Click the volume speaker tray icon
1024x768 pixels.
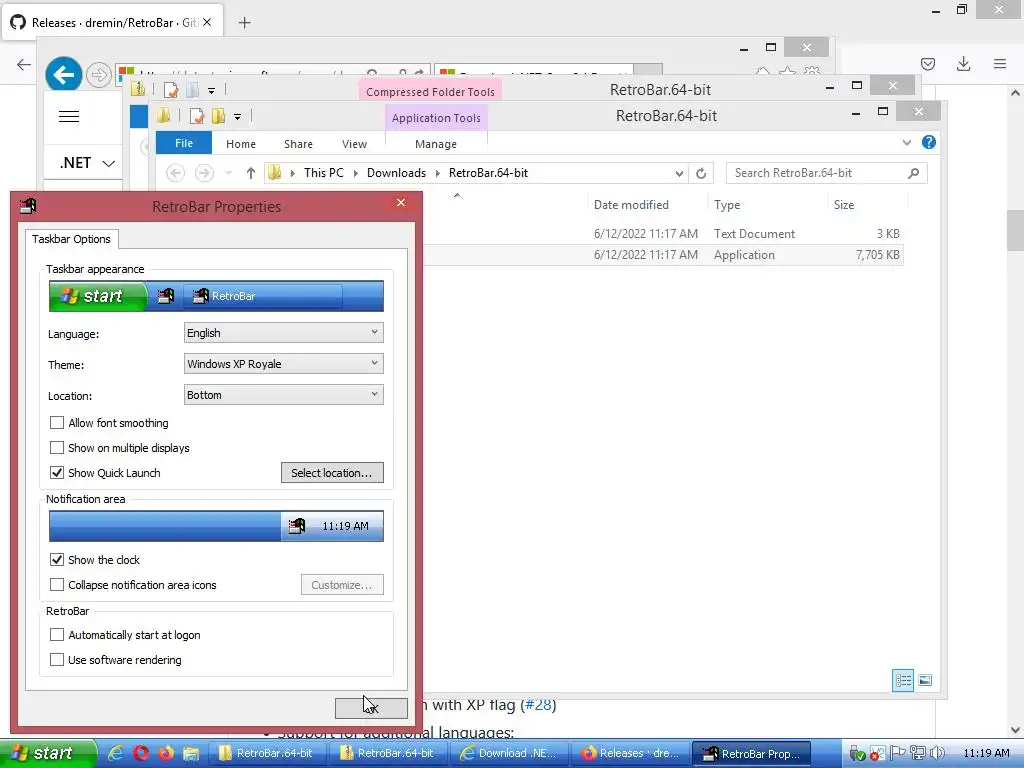(938, 753)
